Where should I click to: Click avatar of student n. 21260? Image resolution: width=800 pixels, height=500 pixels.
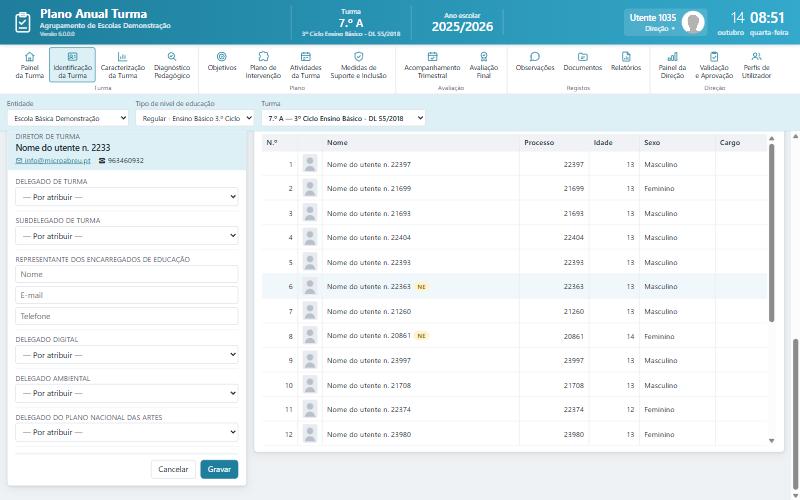(x=310, y=311)
